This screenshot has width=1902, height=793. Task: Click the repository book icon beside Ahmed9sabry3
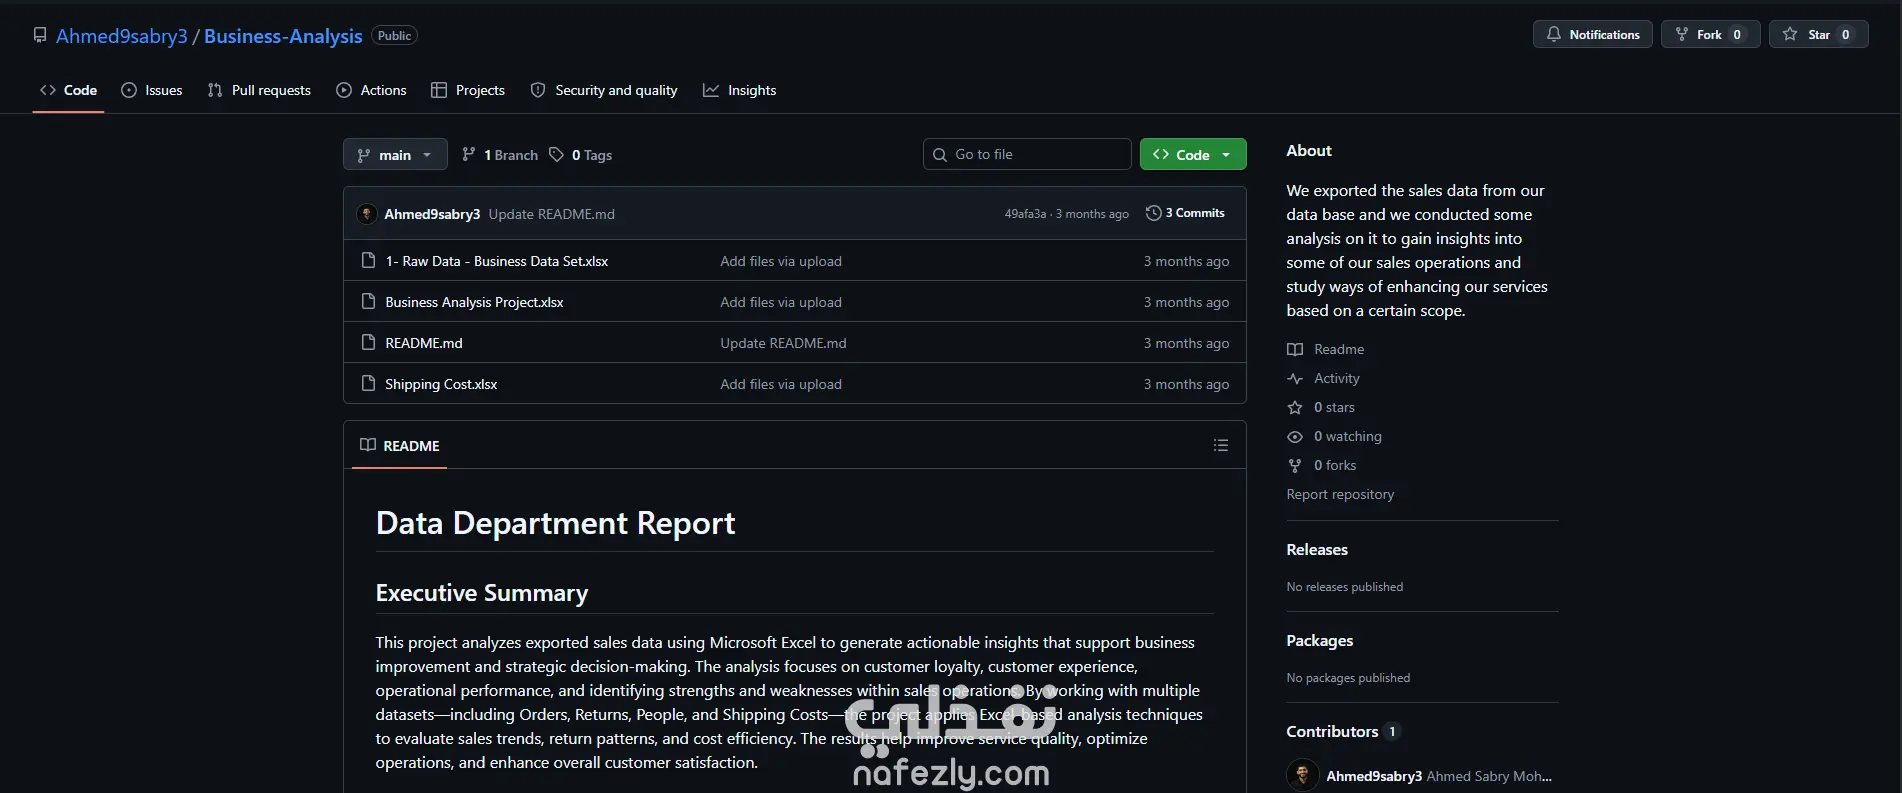click(40, 36)
